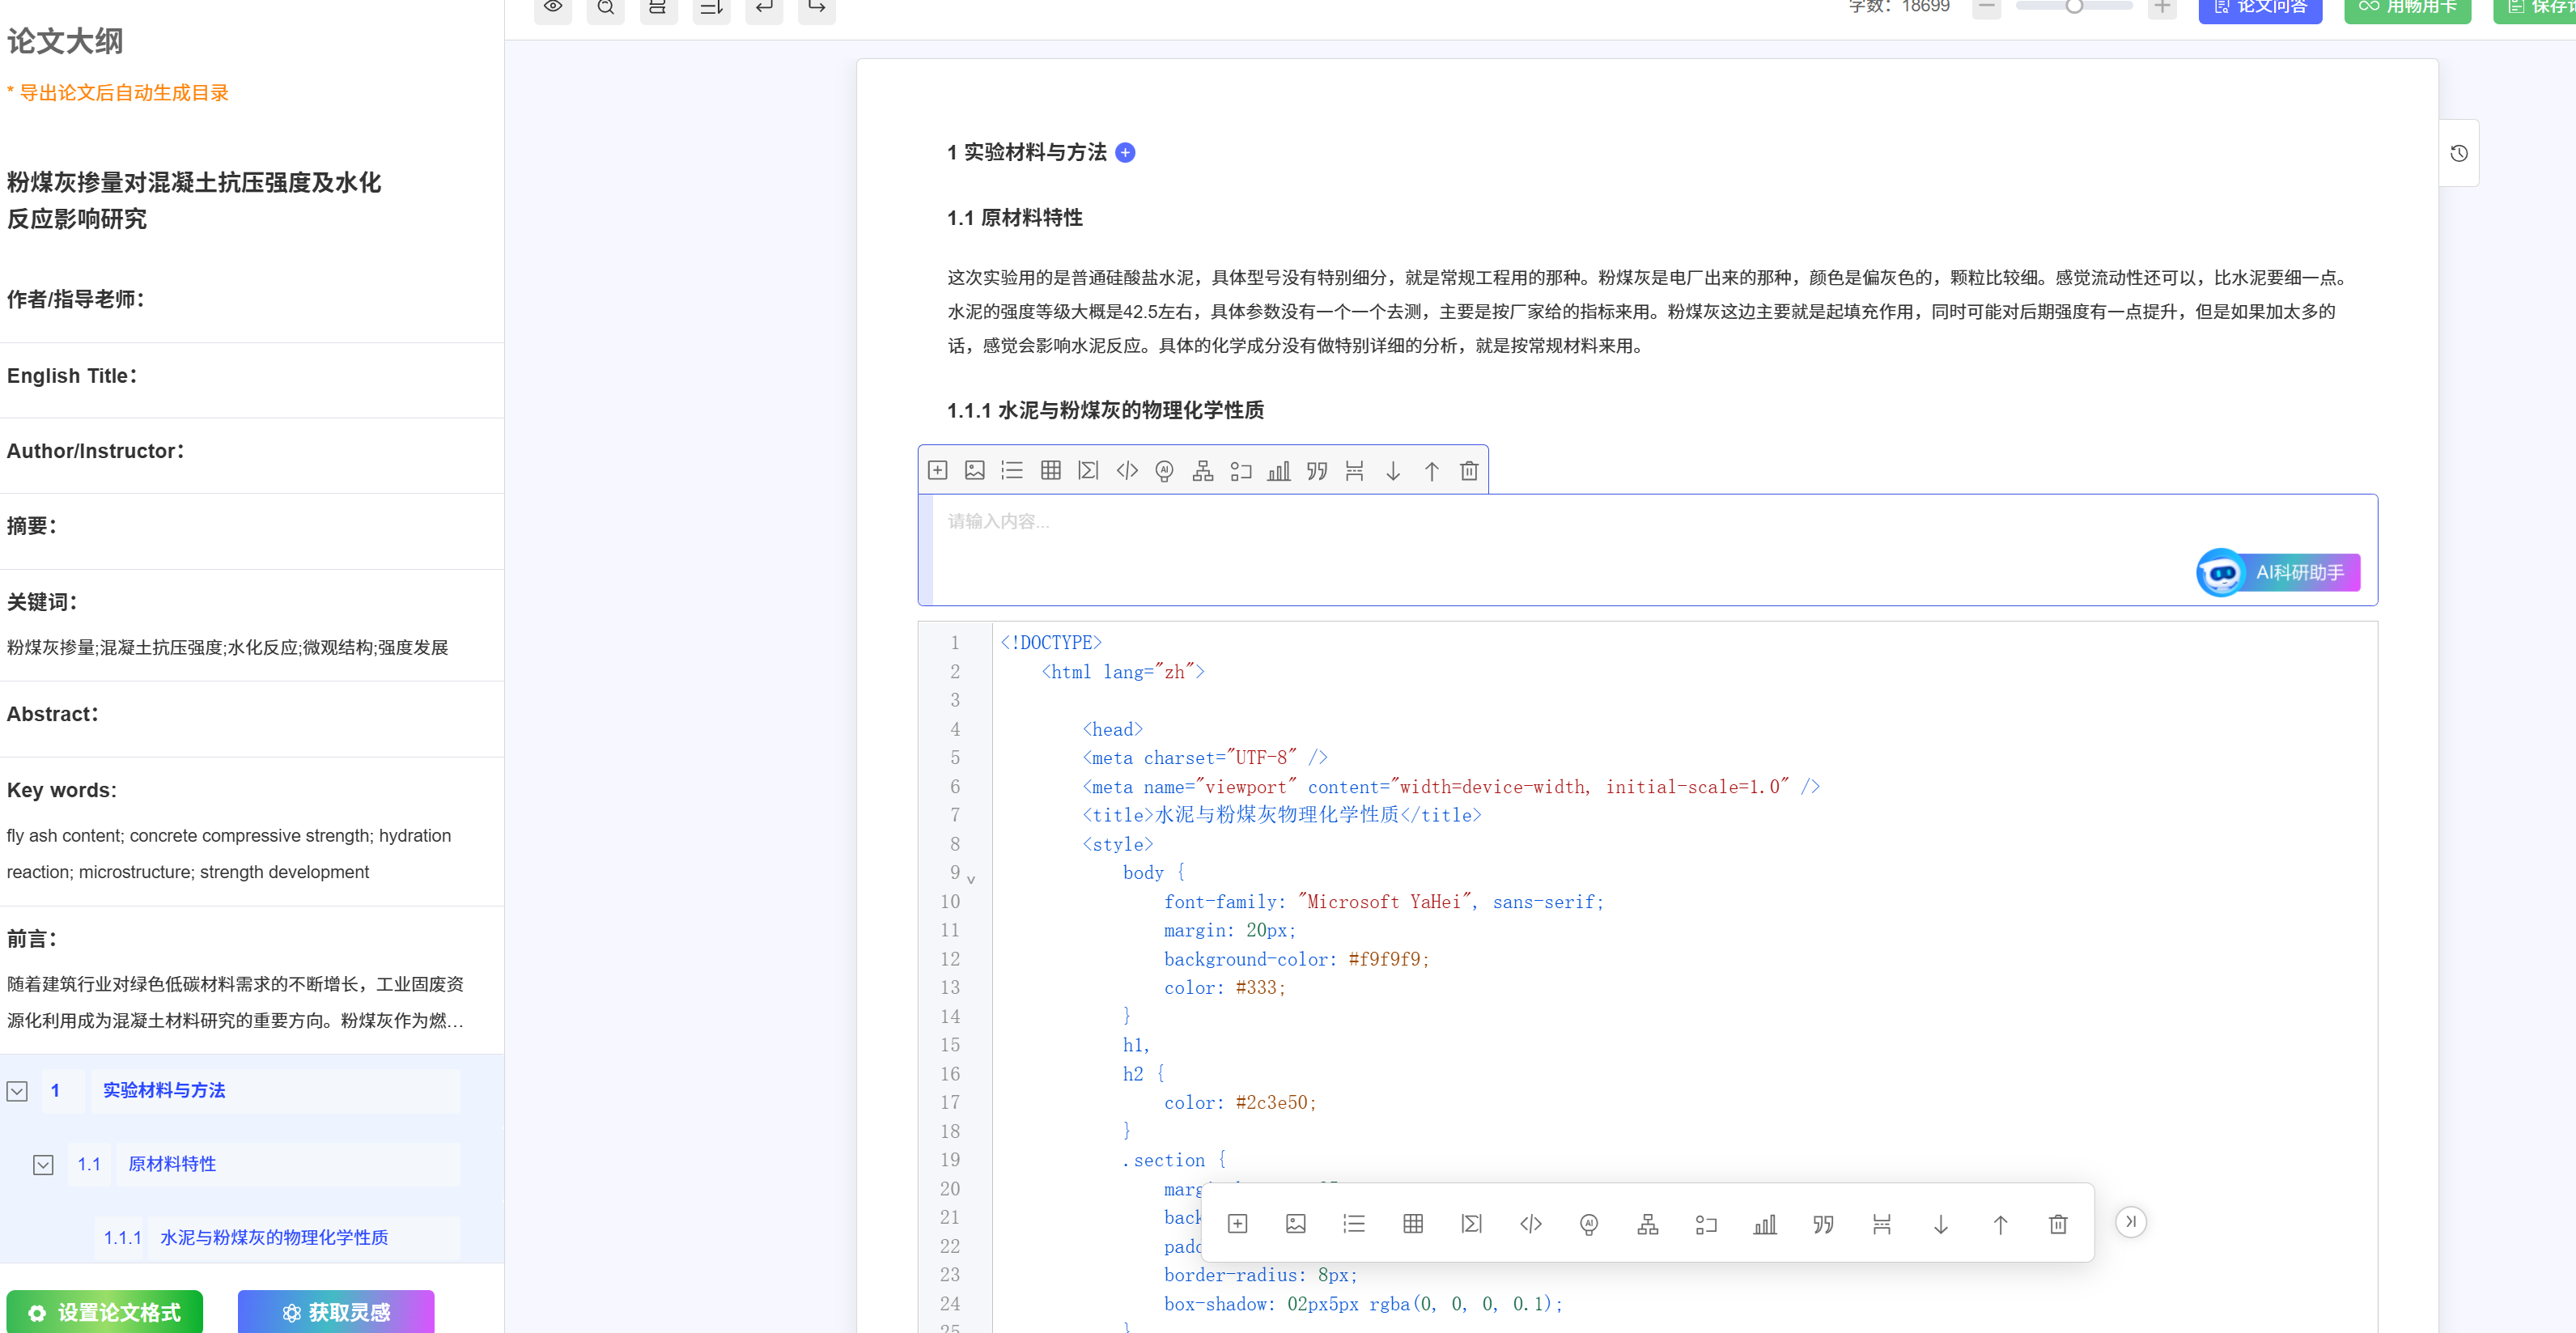Image resolution: width=2576 pixels, height=1333 pixels.
Task: Collapse floating toolbar with side arrow button
Action: click(x=2131, y=1221)
